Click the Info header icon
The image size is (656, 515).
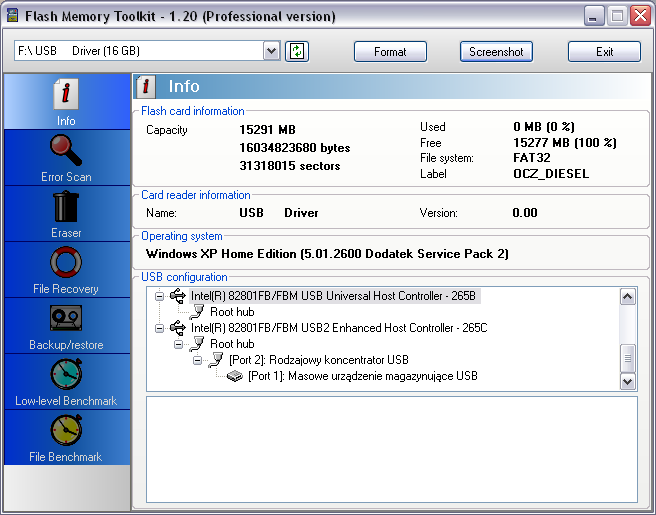pos(146,86)
